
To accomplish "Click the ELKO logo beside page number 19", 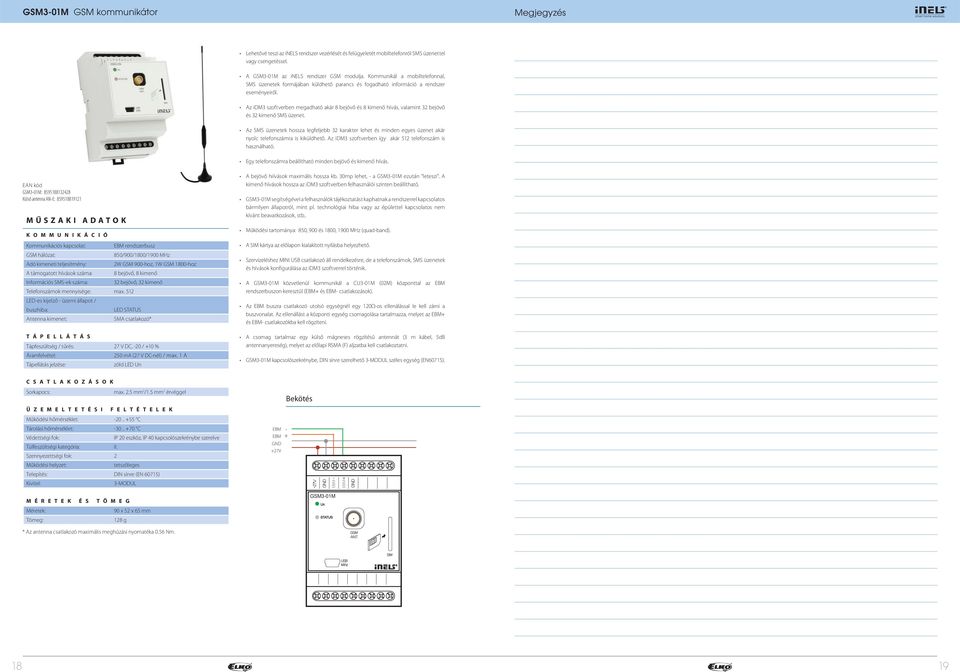I will coord(719,666).
